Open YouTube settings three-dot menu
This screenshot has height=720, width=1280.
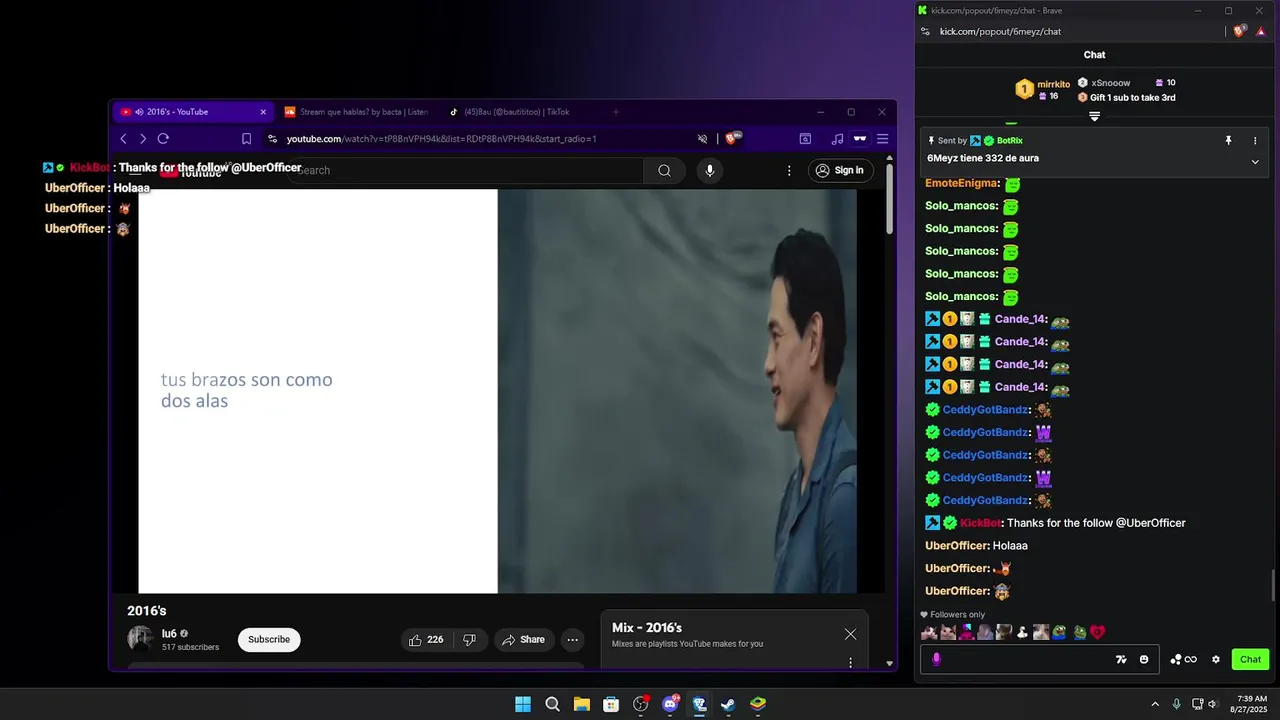coord(789,170)
